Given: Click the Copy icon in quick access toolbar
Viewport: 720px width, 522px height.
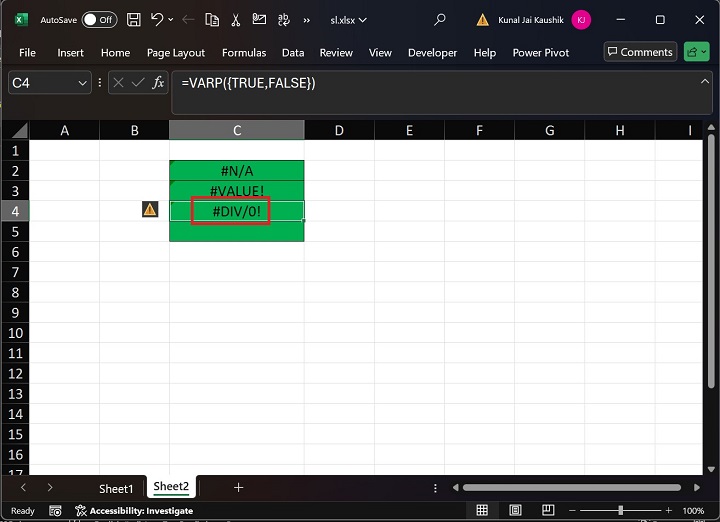Looking at the screenshot, I should (x=212, y=20).
